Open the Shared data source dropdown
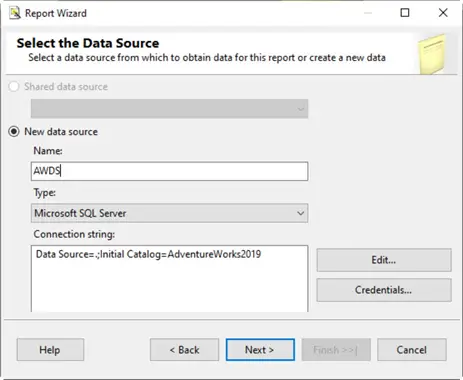This screenshot has width=463, height=380. pyautogui.click(x=169, y=109)
